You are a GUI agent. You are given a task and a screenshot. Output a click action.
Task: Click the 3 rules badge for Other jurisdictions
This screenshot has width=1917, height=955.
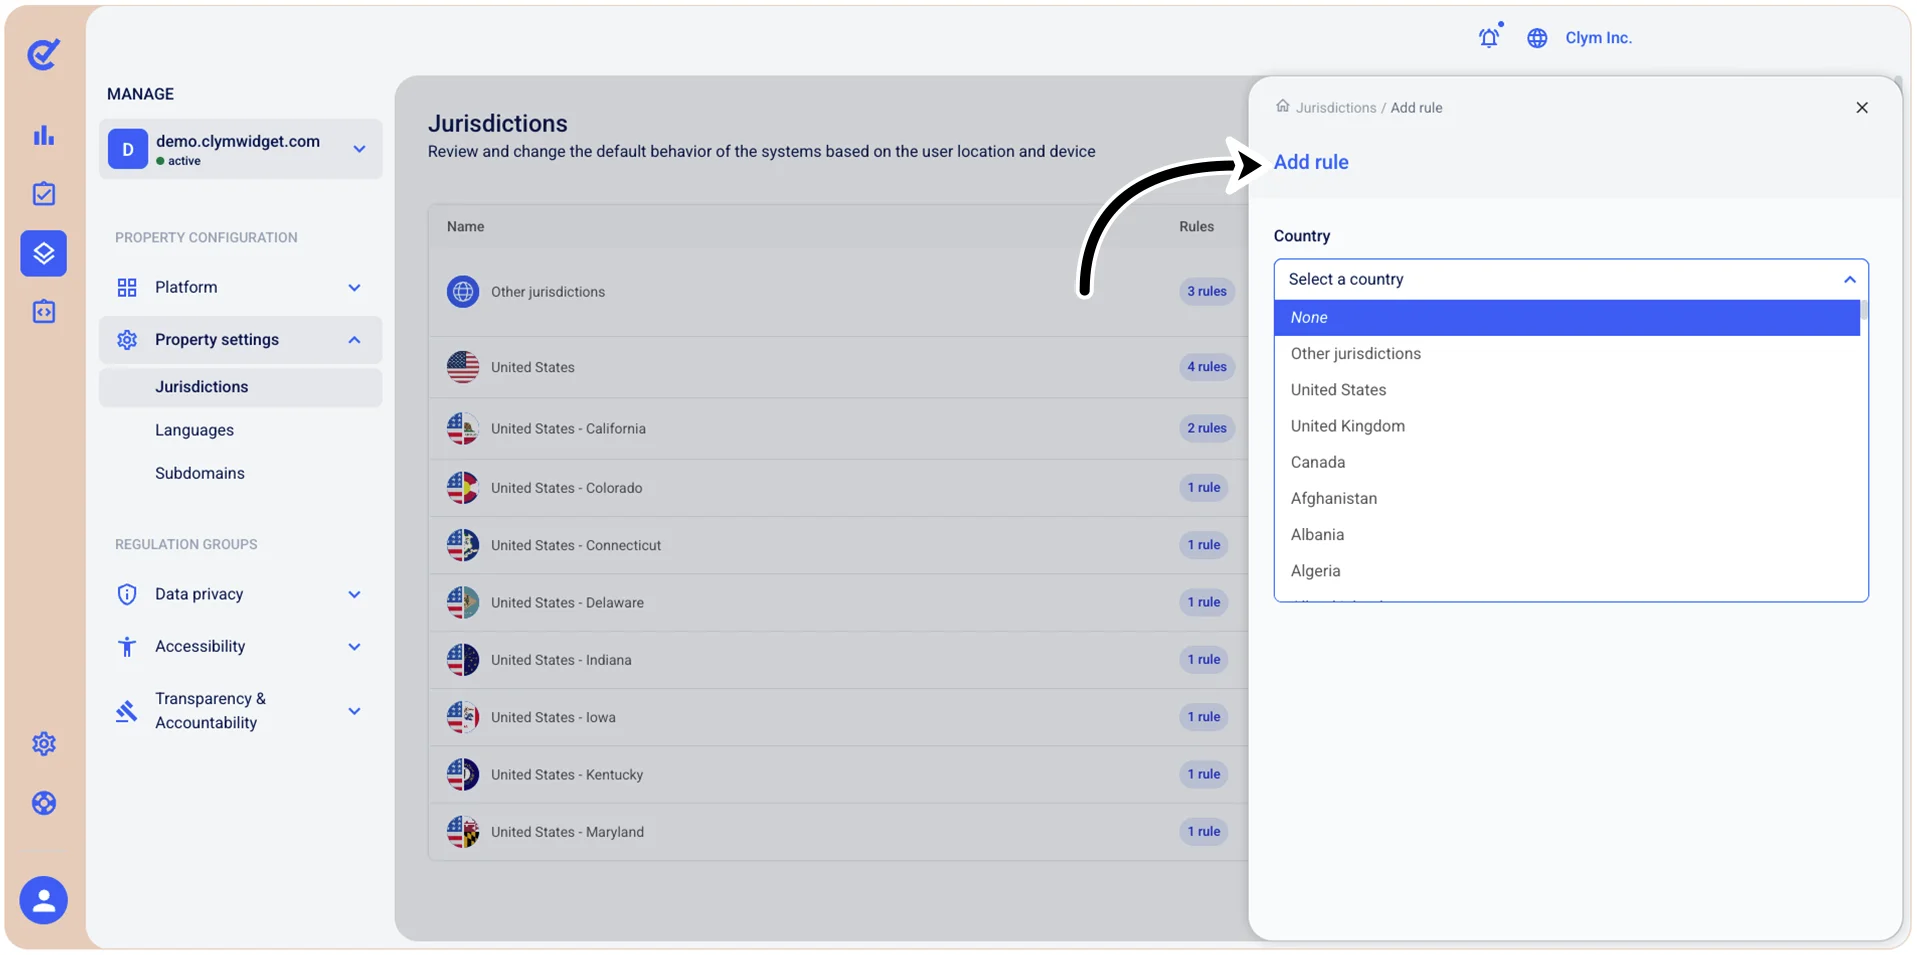coord(1206,292)
